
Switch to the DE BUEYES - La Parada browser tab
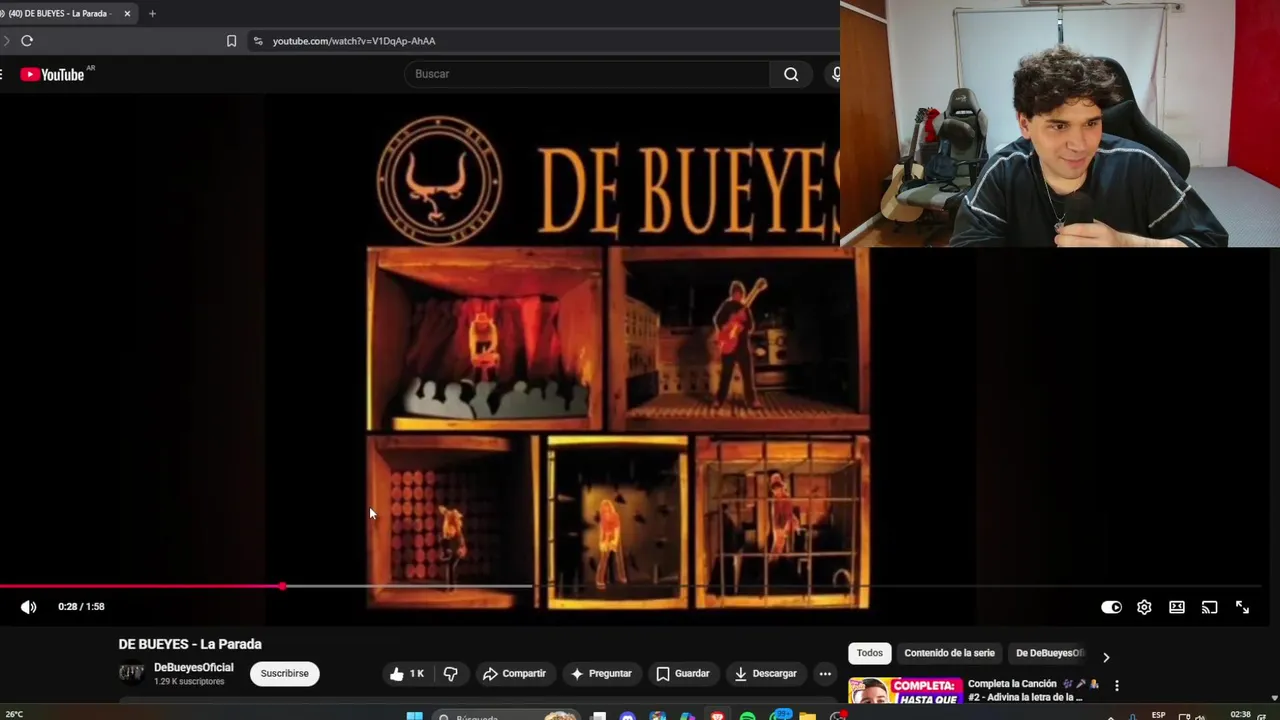60,14
